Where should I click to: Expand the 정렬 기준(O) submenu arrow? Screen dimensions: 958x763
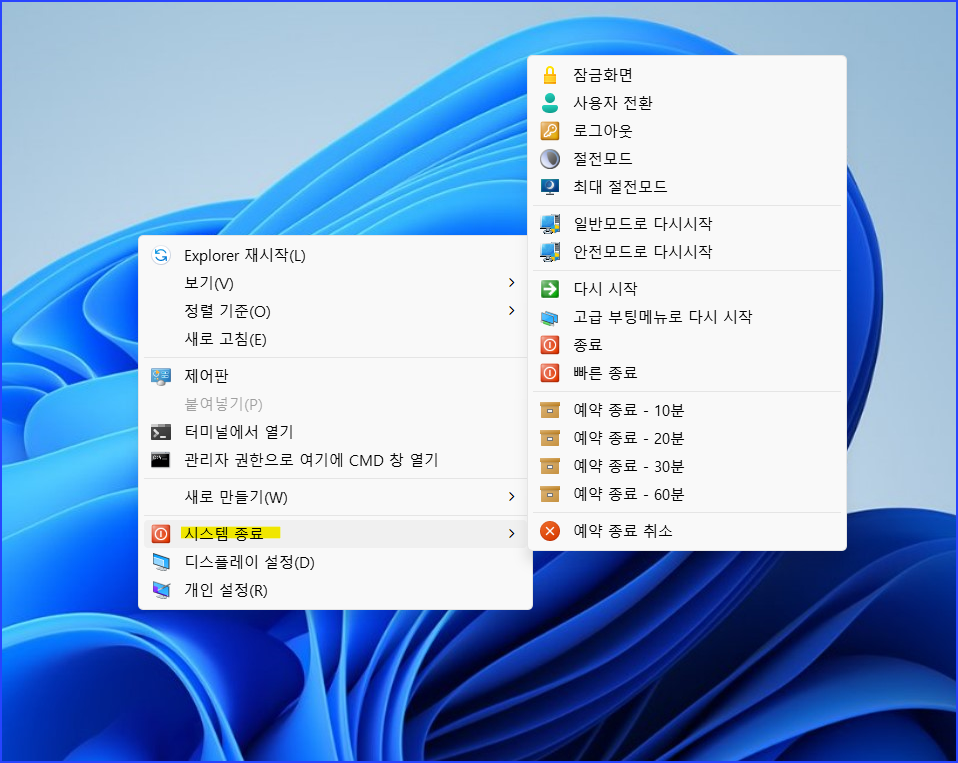pos(511,311)
